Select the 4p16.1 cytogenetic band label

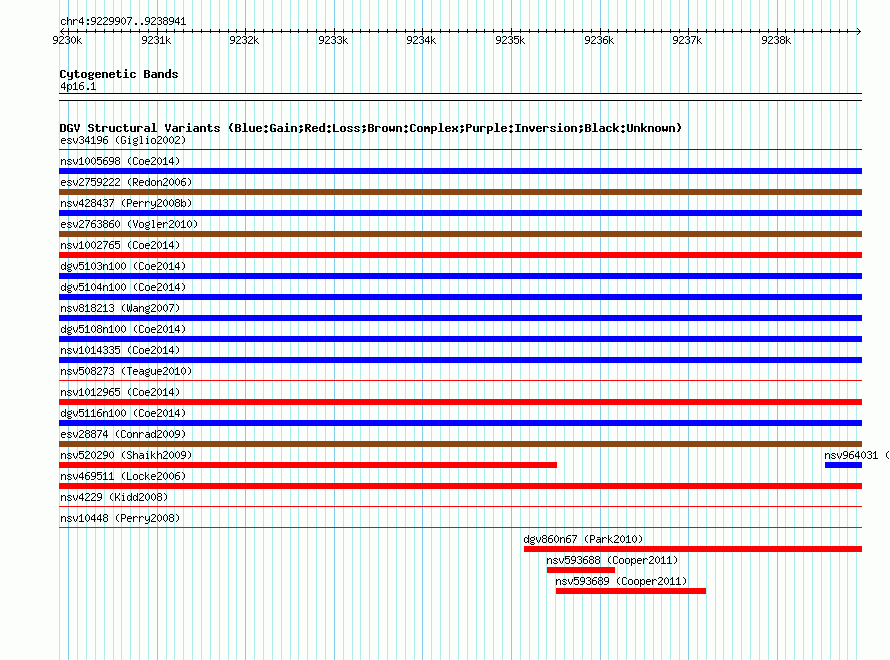tap(78, 87)
